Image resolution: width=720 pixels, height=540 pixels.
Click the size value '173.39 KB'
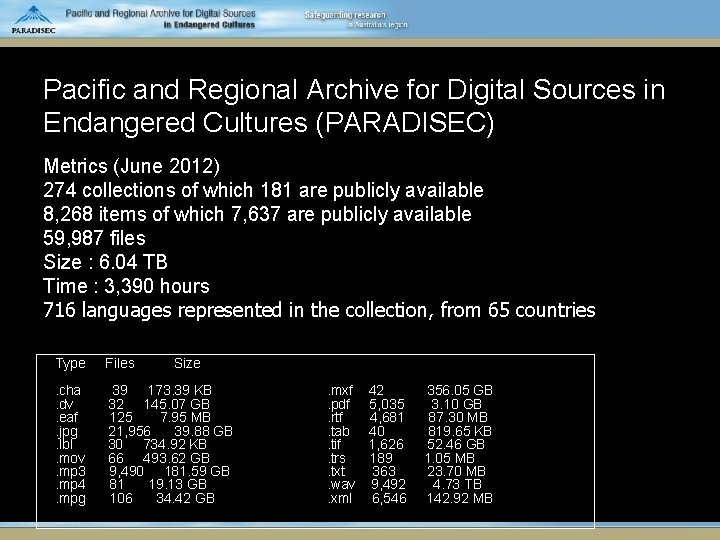coord(180,390)
